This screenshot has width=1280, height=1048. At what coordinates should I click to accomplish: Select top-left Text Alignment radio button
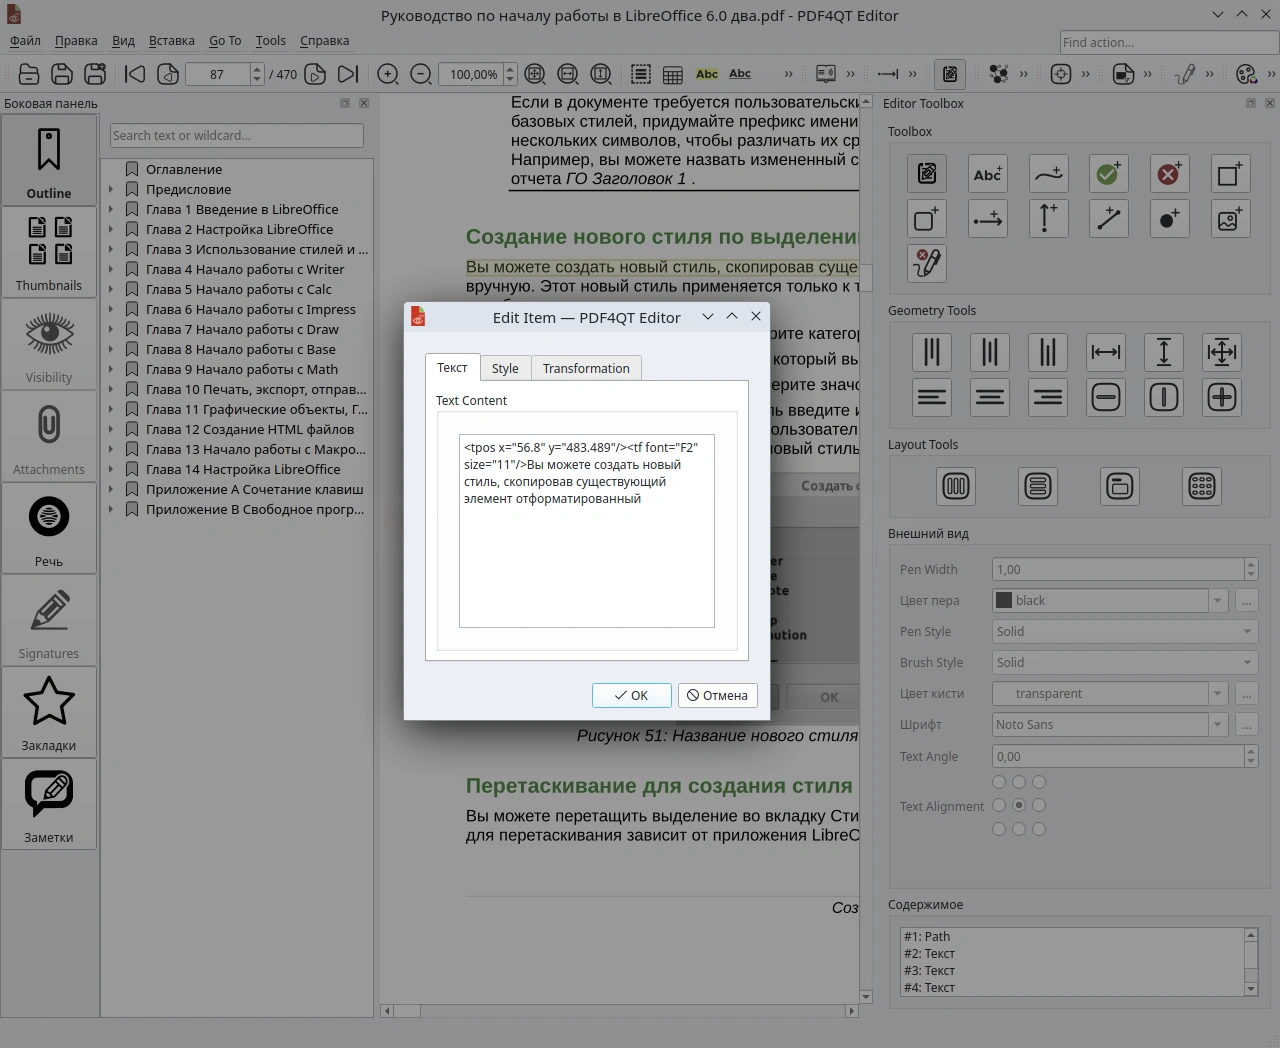click(x=999, y=782)
